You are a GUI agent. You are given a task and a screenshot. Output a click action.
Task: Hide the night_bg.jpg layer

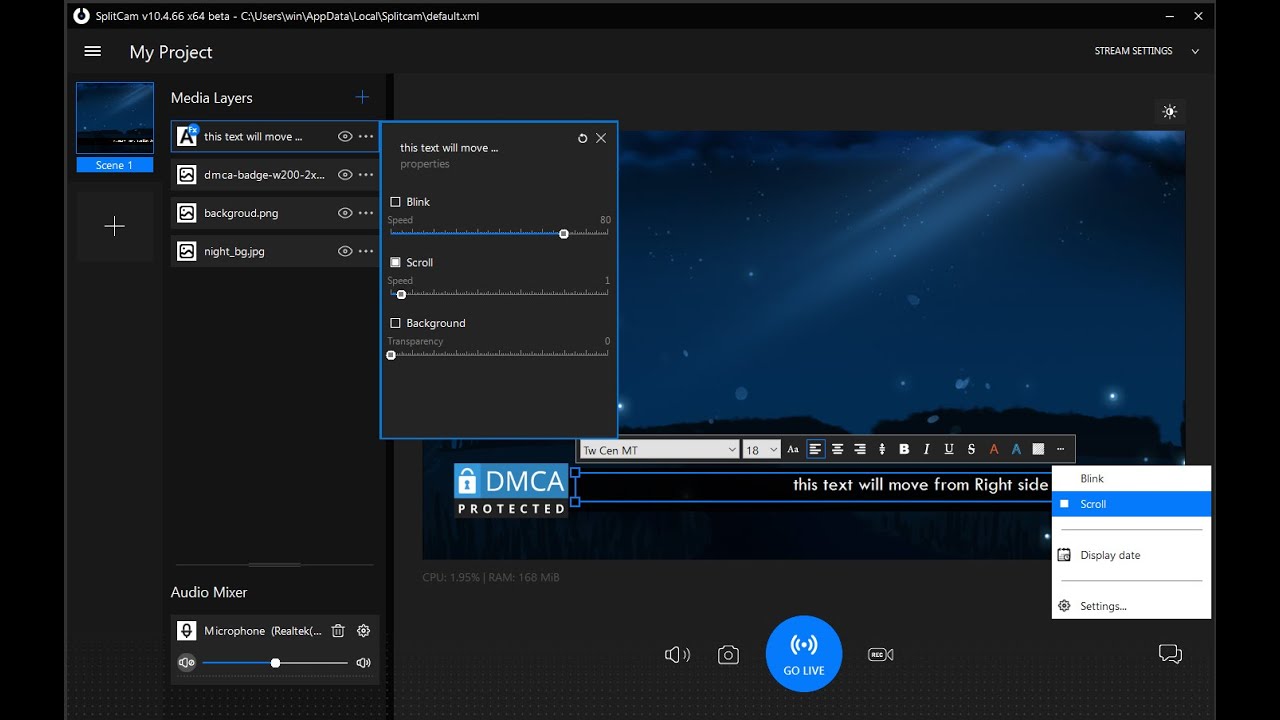[x=345, y=252]
